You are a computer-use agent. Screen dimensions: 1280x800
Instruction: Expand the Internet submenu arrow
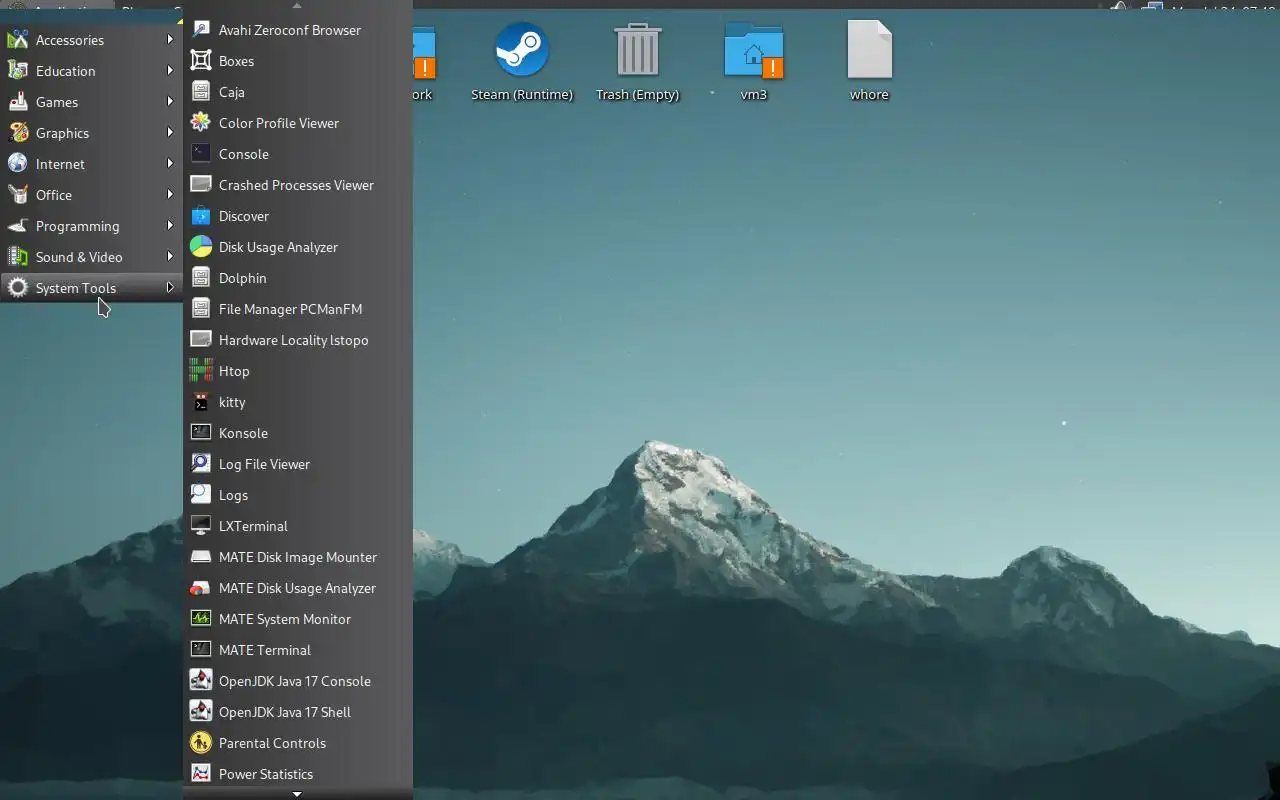170,164
